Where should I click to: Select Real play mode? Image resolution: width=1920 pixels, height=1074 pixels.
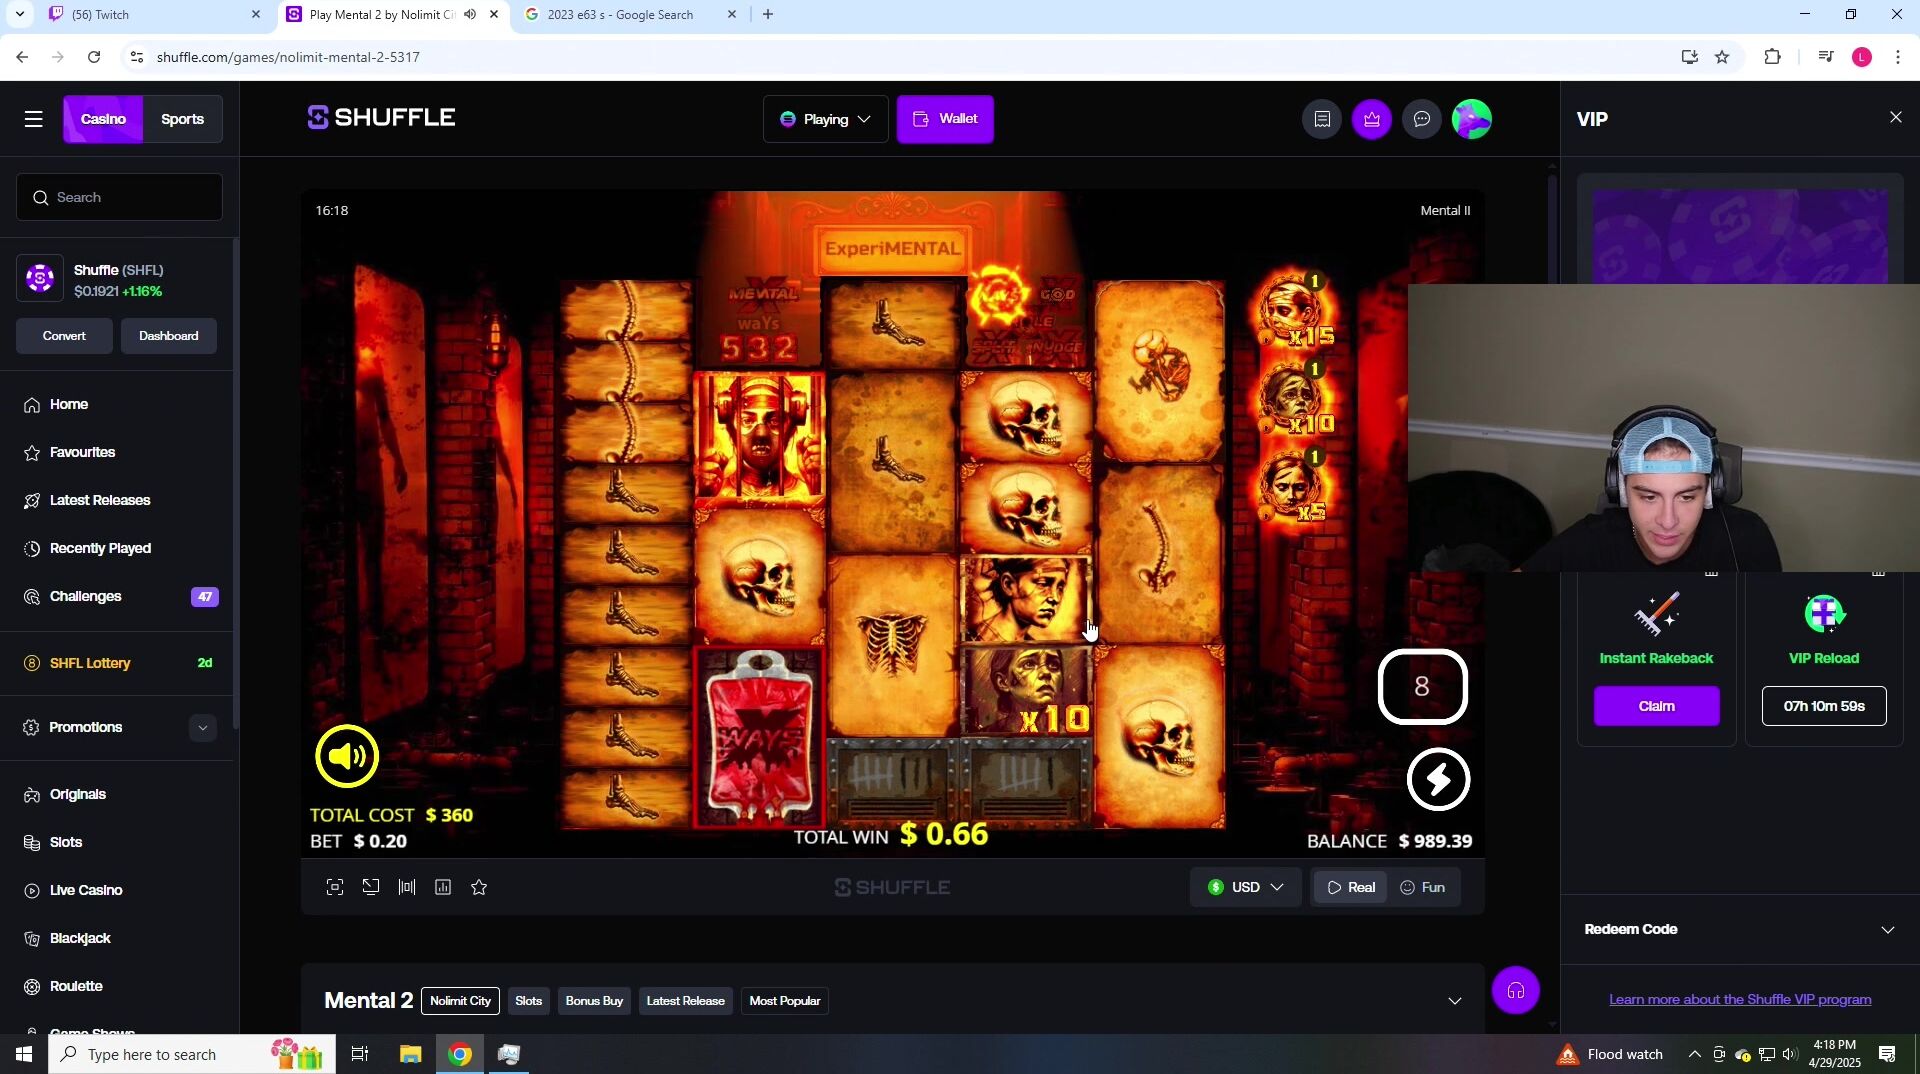(1351, 888)
